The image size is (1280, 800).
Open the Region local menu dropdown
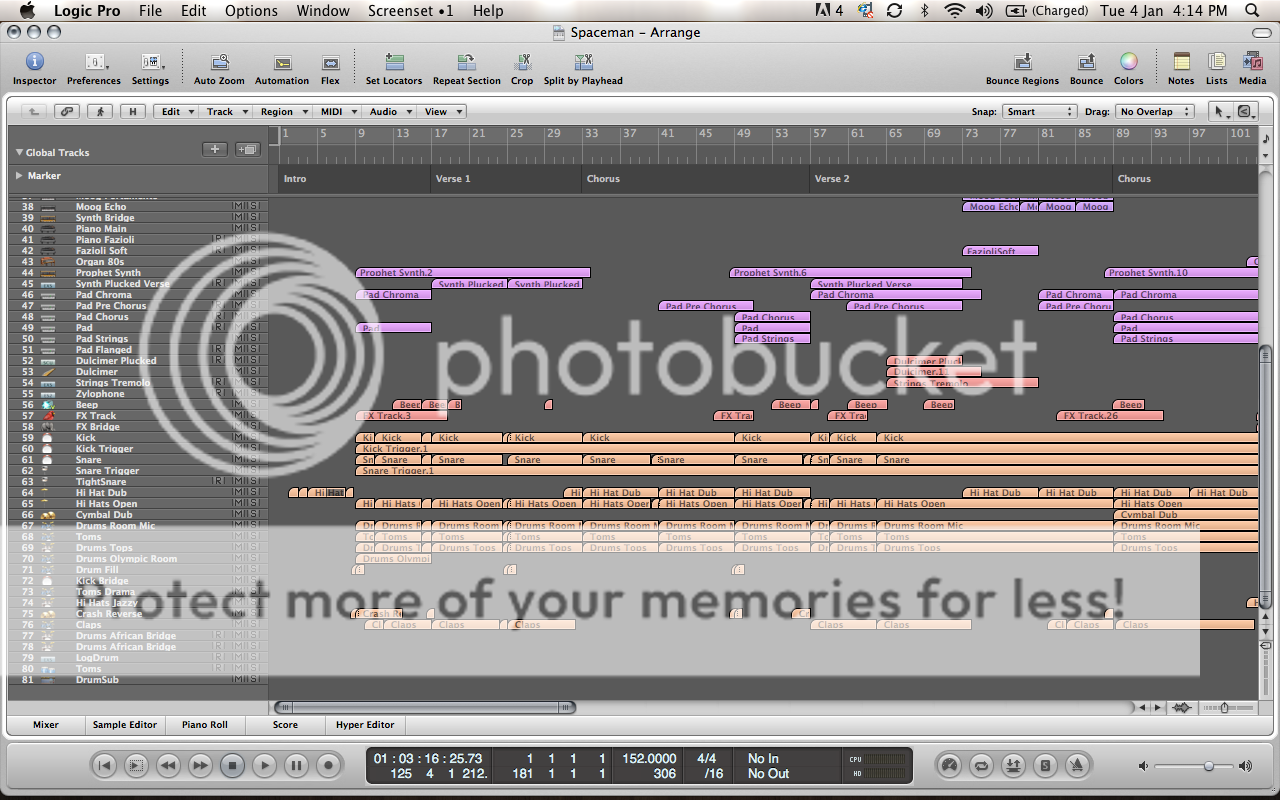(x=282, y=112)
